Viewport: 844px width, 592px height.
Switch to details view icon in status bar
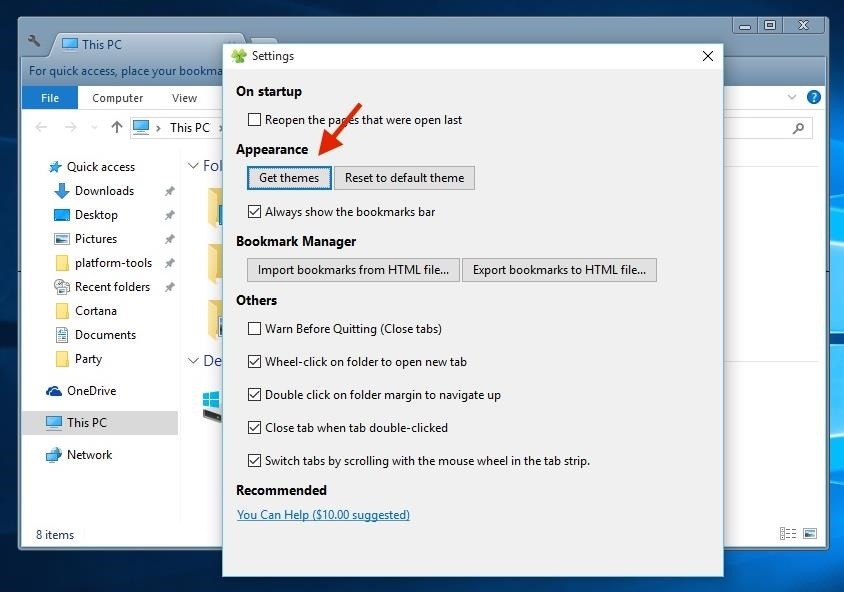point(787,533)
